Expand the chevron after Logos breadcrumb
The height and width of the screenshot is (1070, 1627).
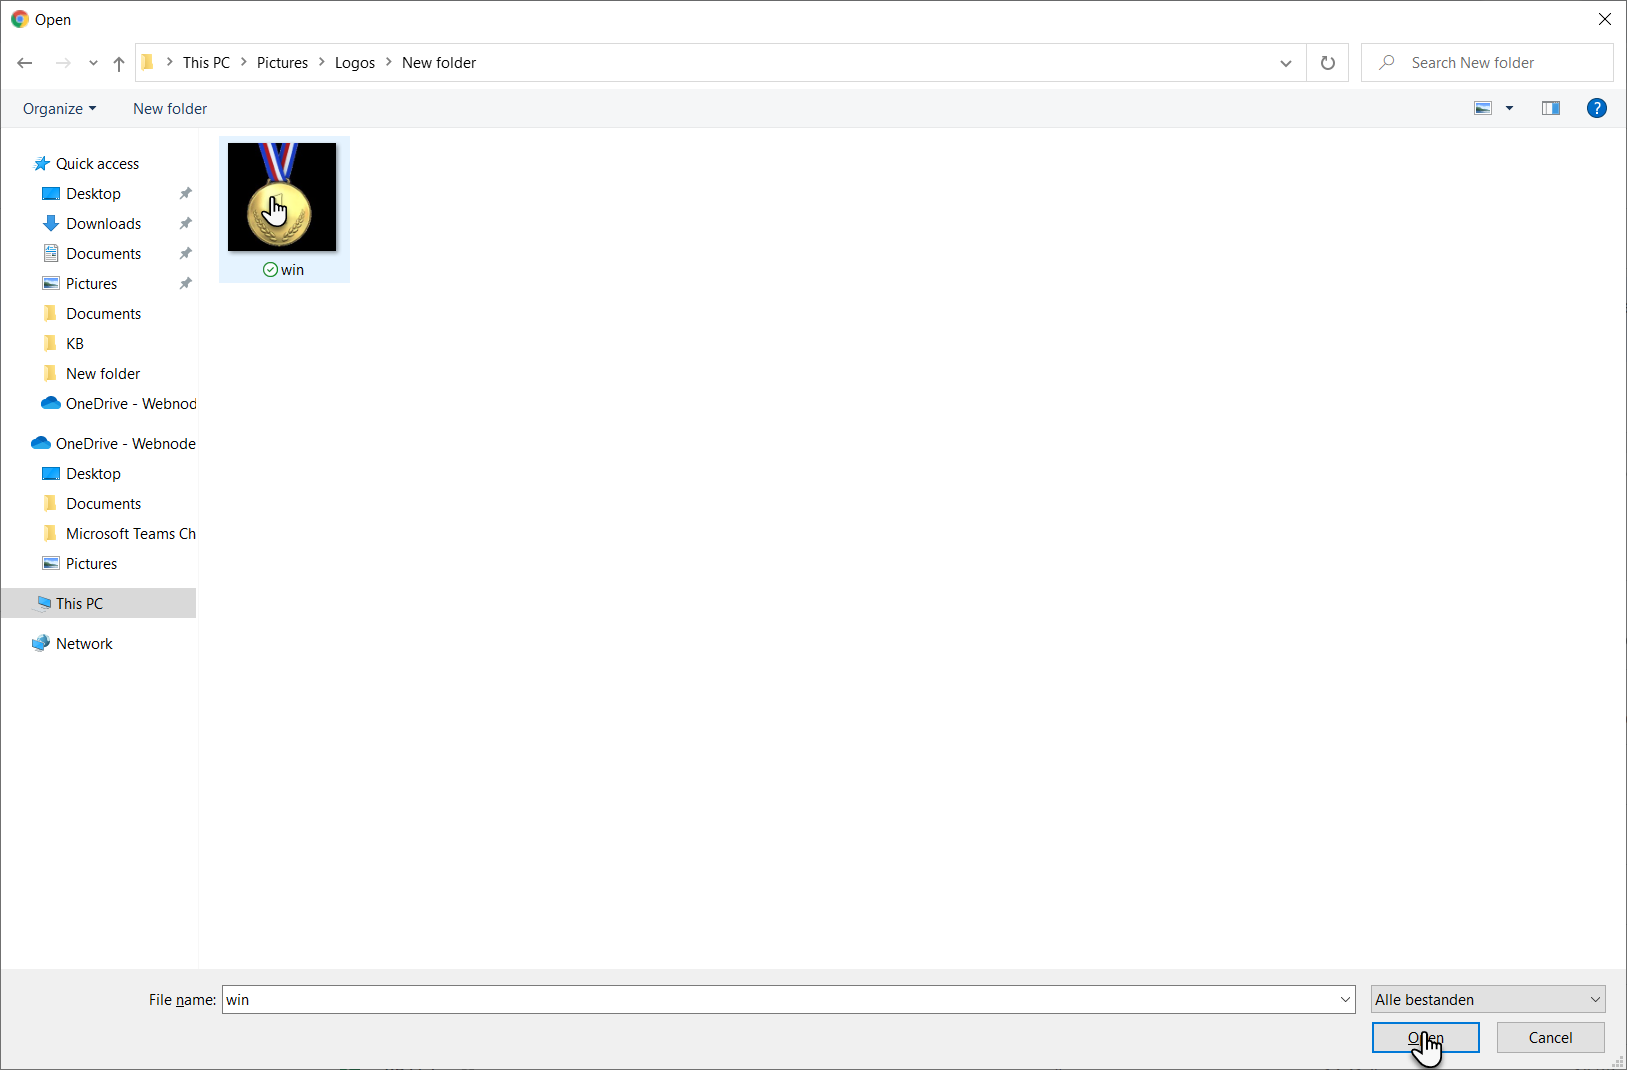[x=389, y=62]
